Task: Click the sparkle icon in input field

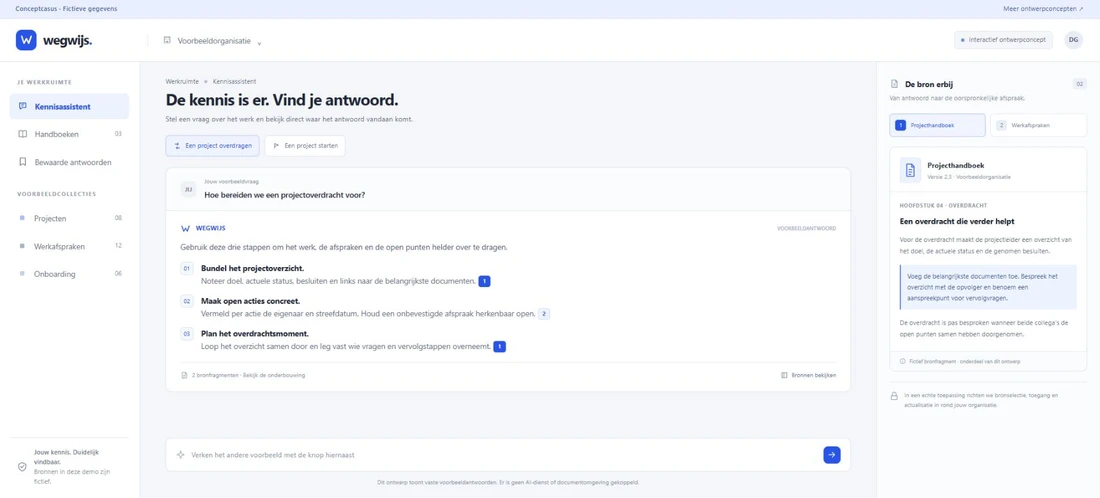Action: pos(180,455)
